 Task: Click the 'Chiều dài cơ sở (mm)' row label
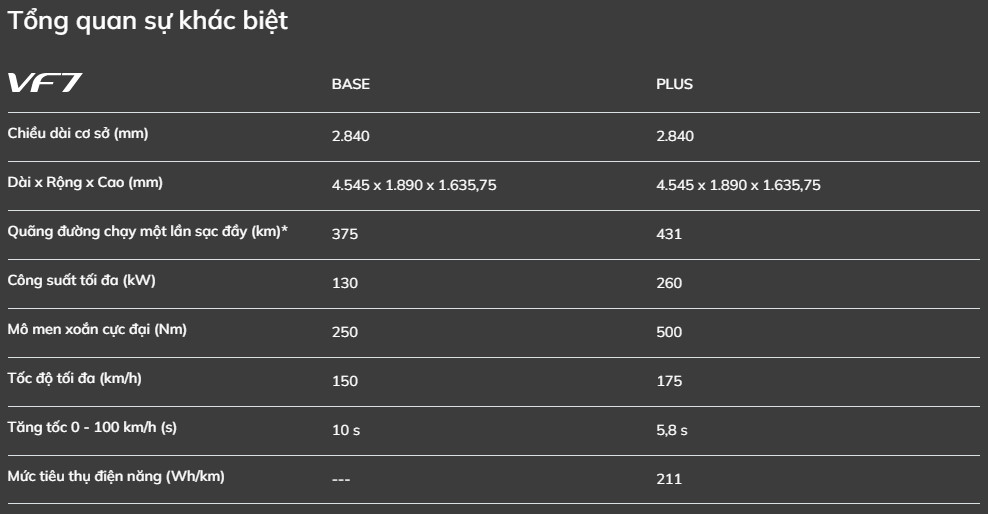pos(78,134)
